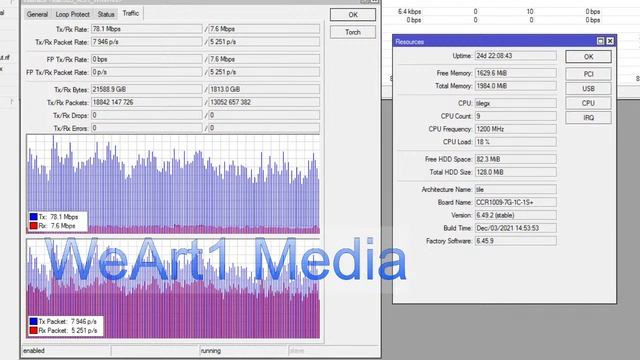640x360 pixels.
Task: Click the CPU Frequency field 1200 MHz
Action: click(x=515, y=129)
